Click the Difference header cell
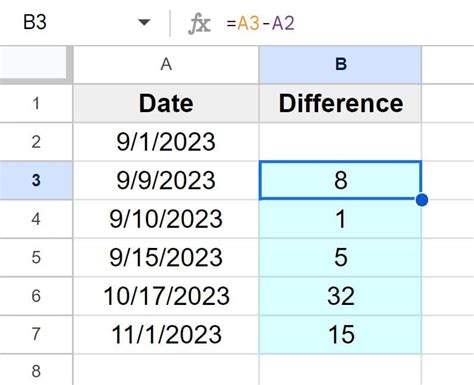The image size is (474, 385). click(x=340, y=103)
